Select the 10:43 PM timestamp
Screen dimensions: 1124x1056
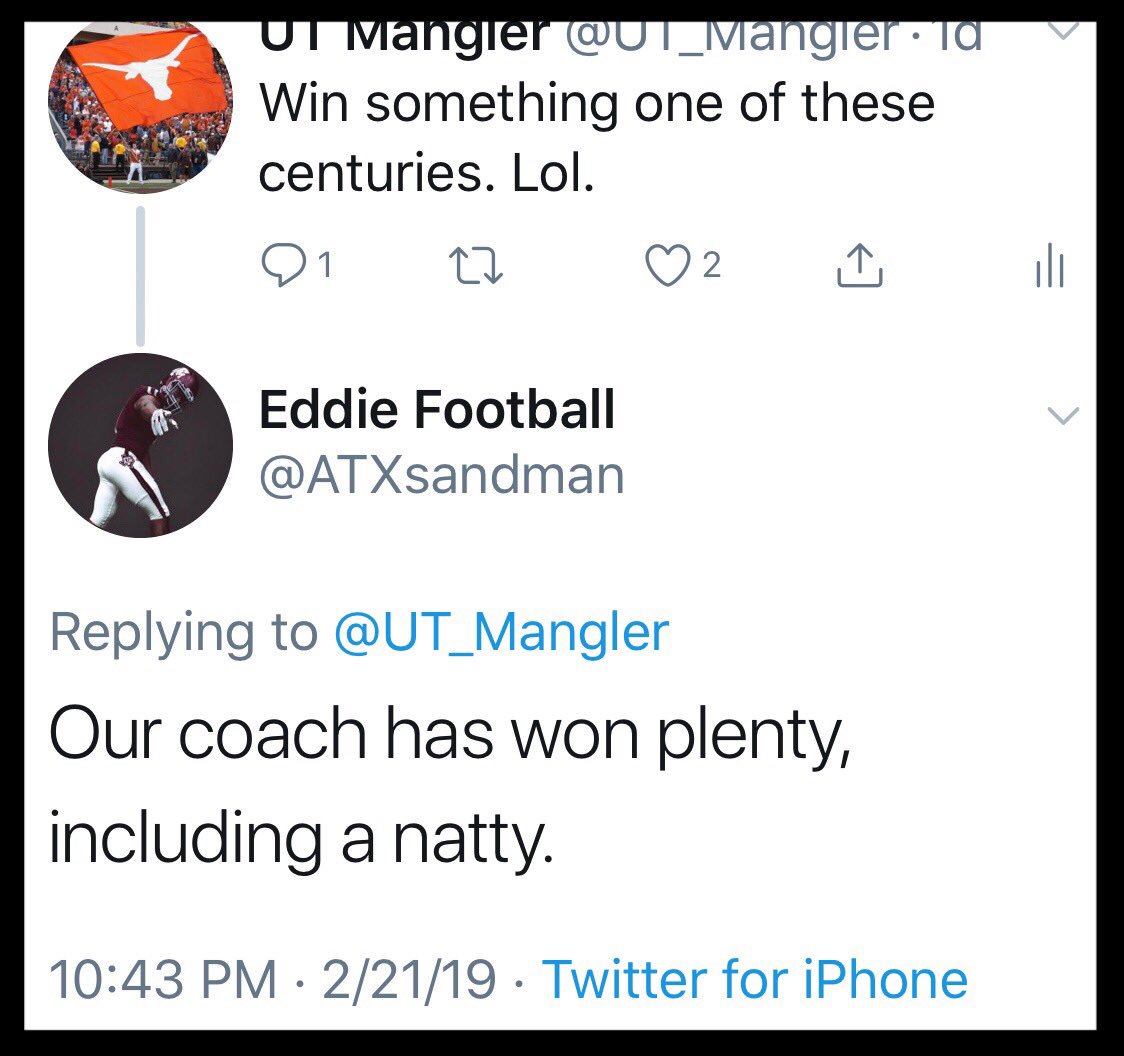coord(163,979)
